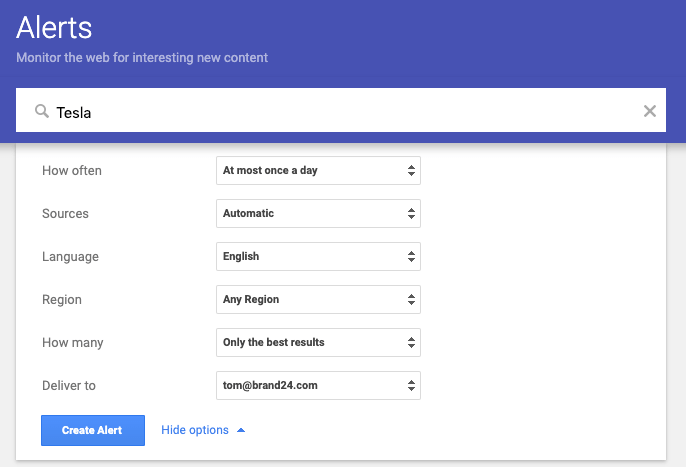Open the "Only the best results" dropdown
Viewport: 686px width, 467px height.
pyautogui.click(x=318, y=343)
